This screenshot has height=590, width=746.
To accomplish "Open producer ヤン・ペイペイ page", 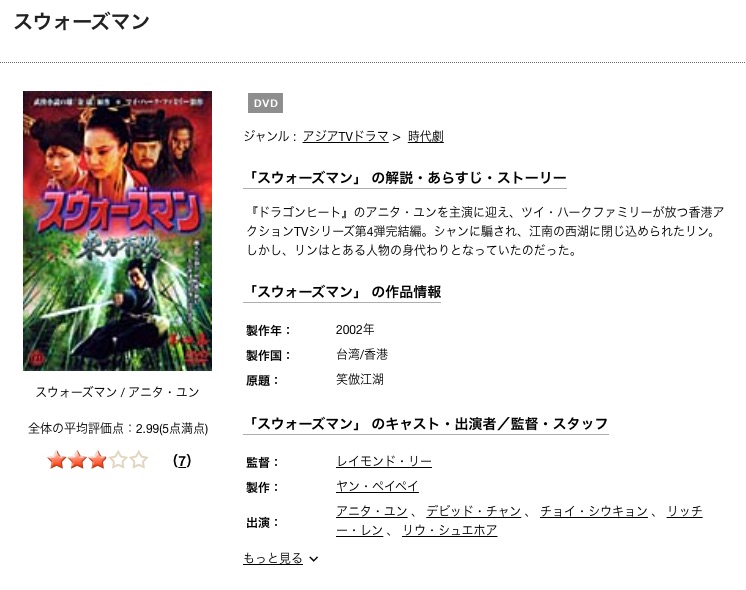I will click(x=377, y=486).
